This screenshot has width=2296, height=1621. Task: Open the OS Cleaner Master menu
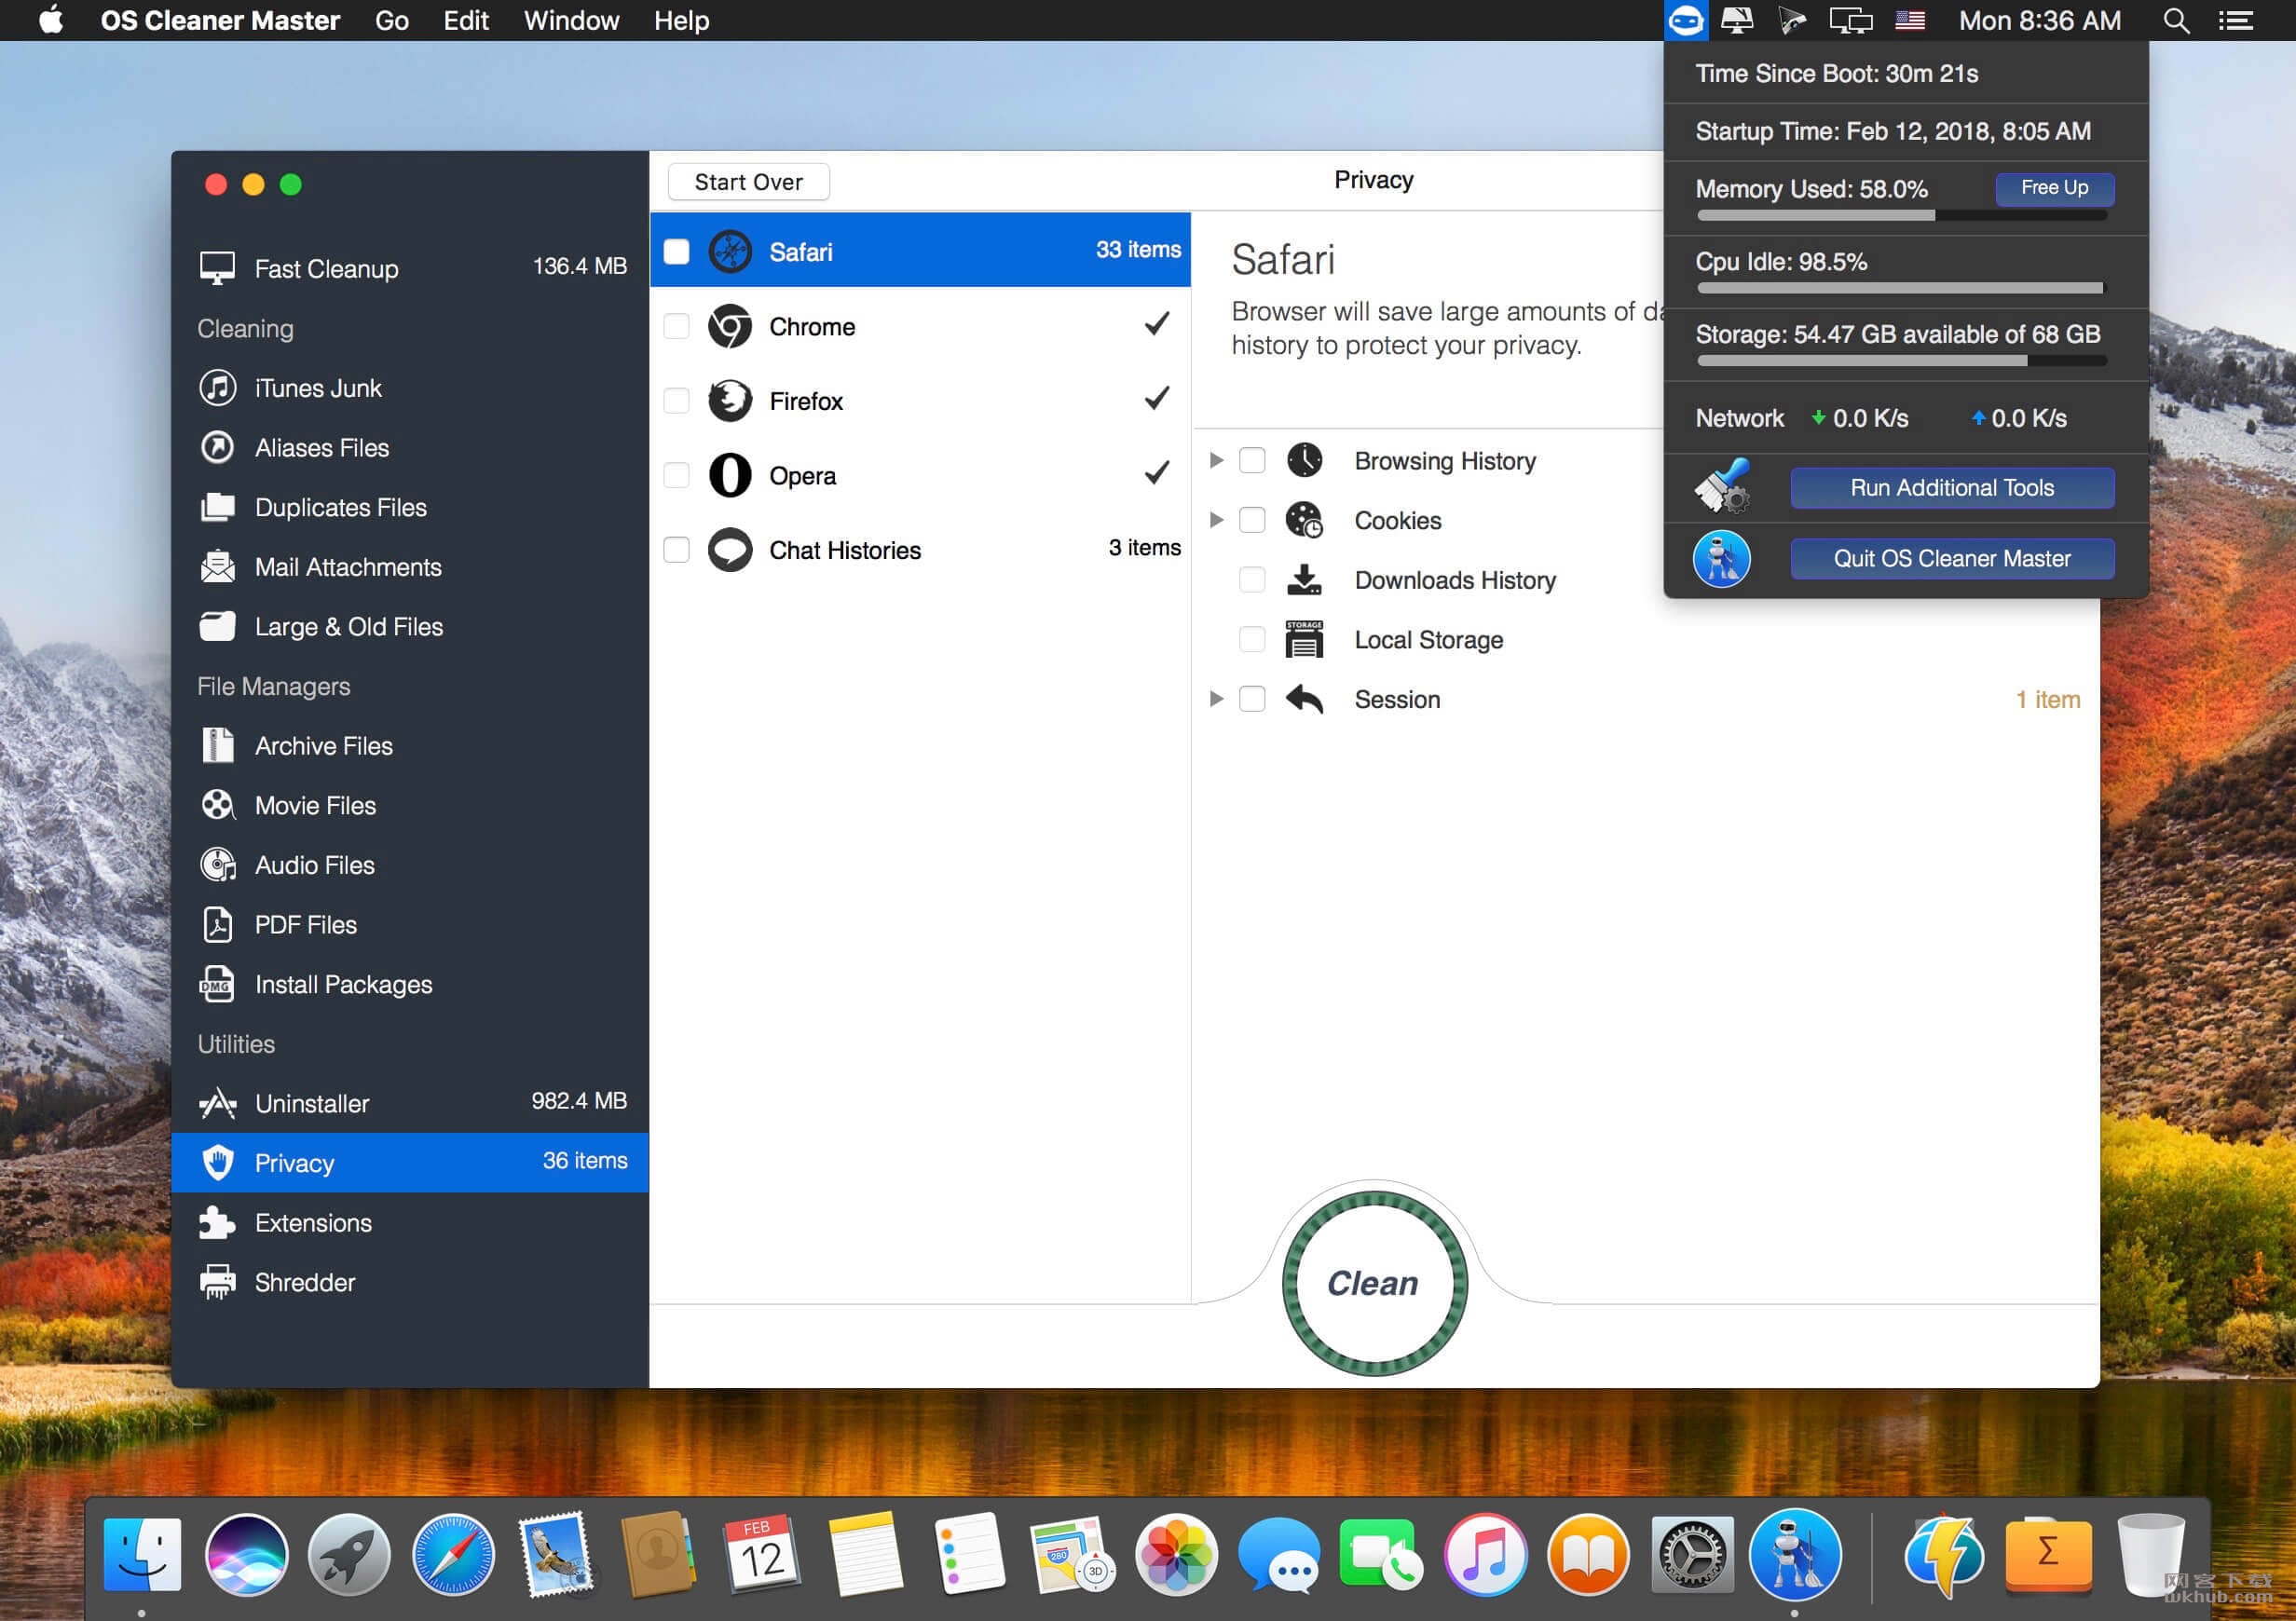(x=220, y=20)
